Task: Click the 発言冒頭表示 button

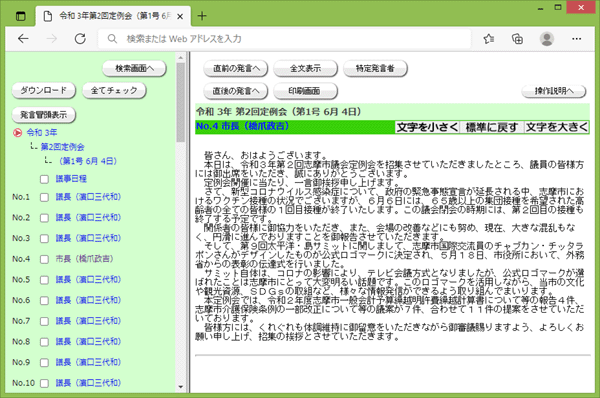Action: click(44, 115)
